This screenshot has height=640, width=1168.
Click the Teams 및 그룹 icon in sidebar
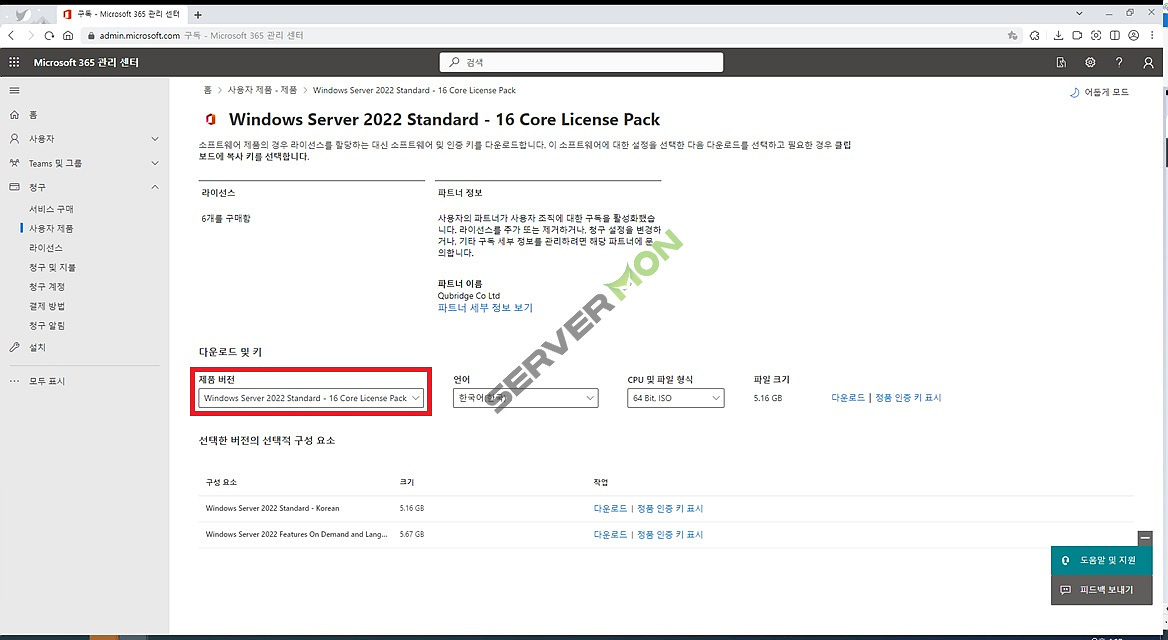click(x=14, y=162)
